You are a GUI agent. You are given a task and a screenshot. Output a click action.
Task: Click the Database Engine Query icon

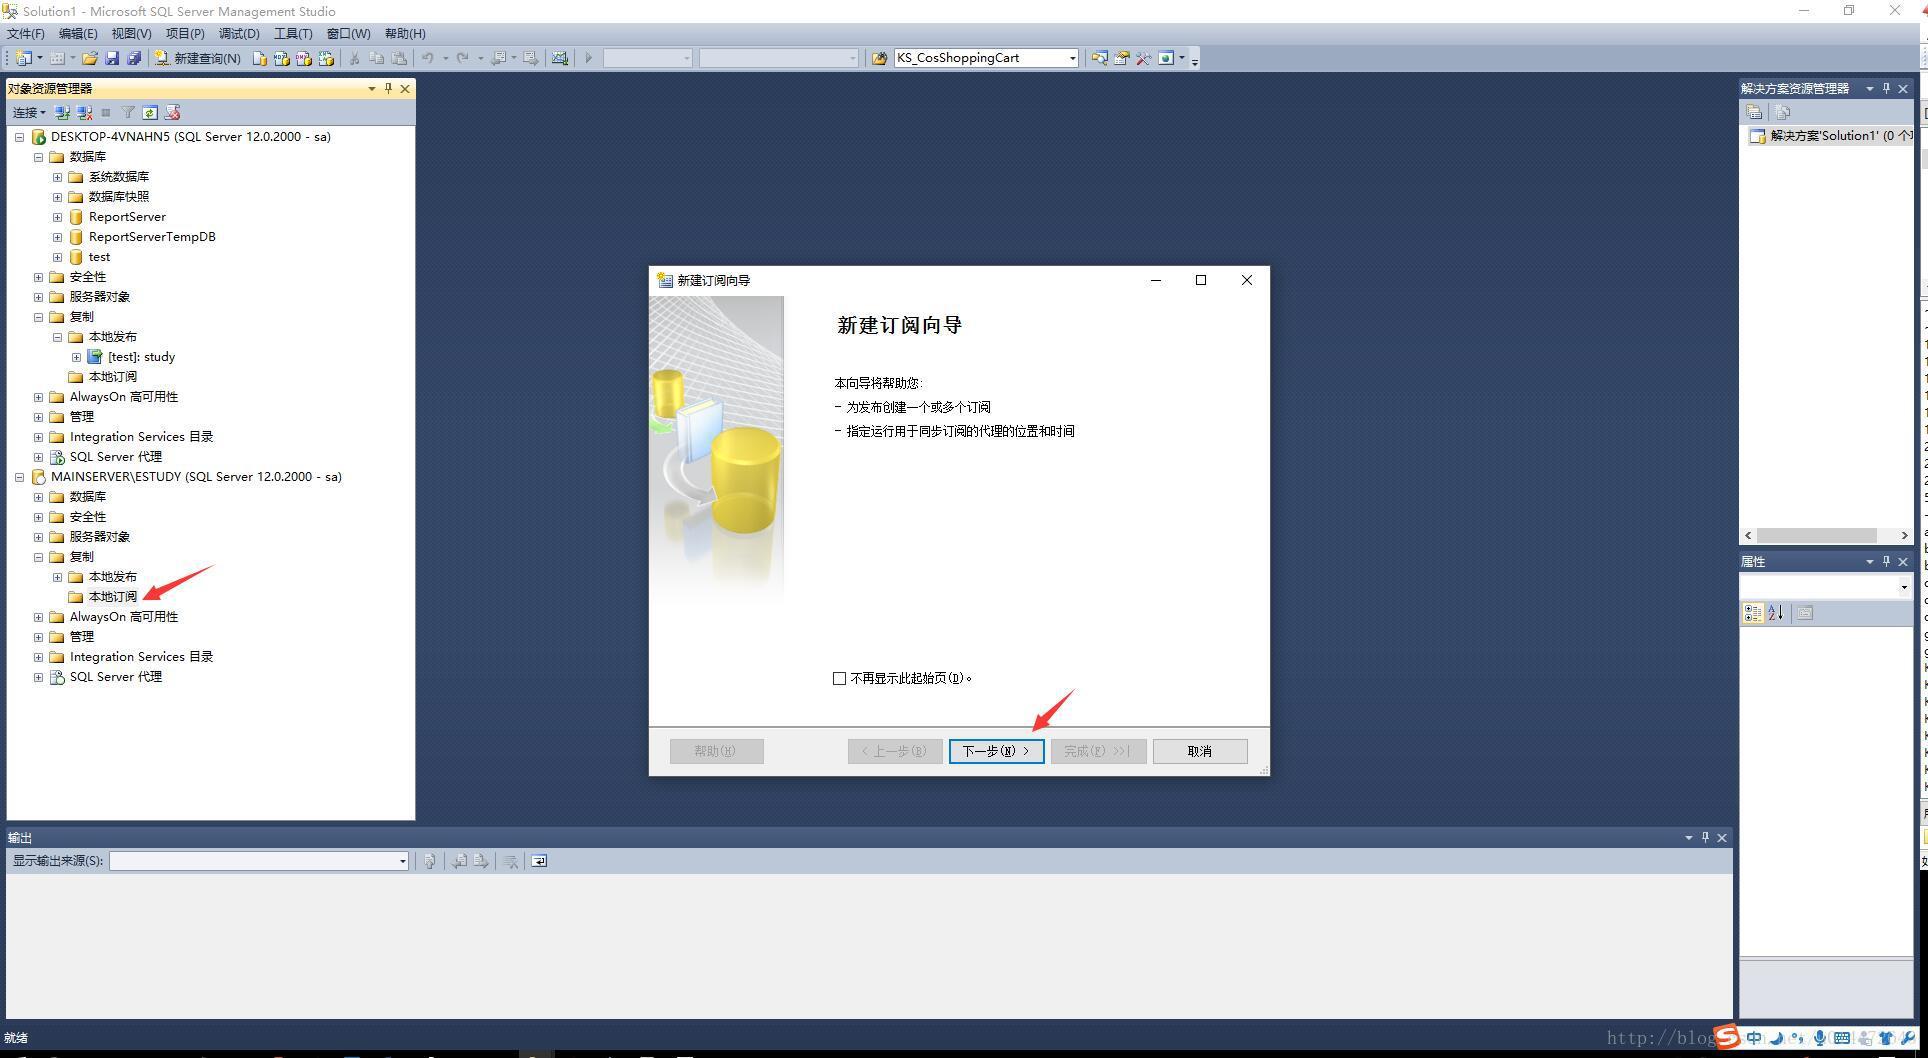(260, 58)
